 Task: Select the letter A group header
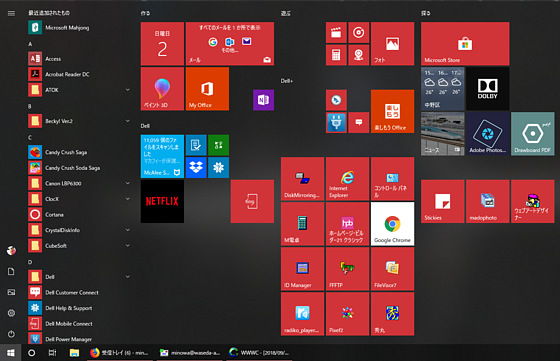pyautogui.click(x=30, y=44)
